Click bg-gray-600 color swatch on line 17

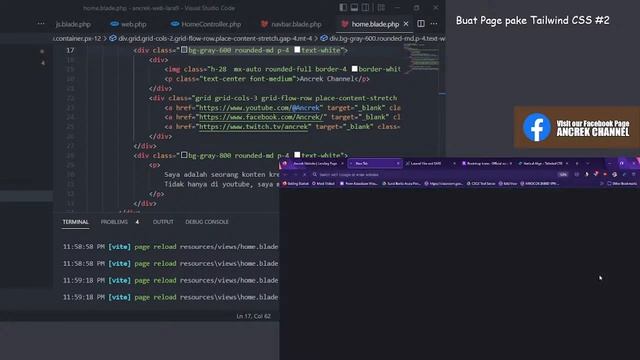click(x=184, y=50)
